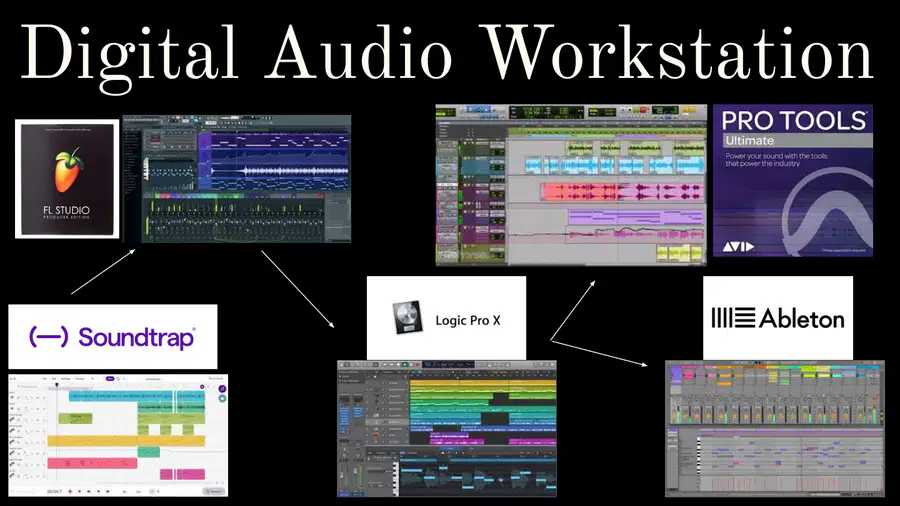Screen dimensions: 900x506
Task: Click the purple round icon in Soundtrap's right sidebar
Action: tap(222, 388)
